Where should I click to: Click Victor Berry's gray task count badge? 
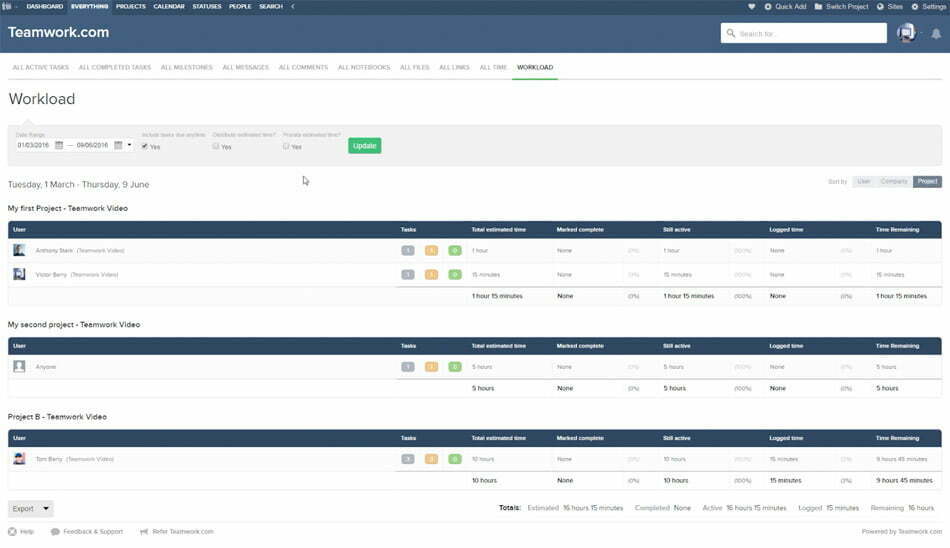point(408,275)
